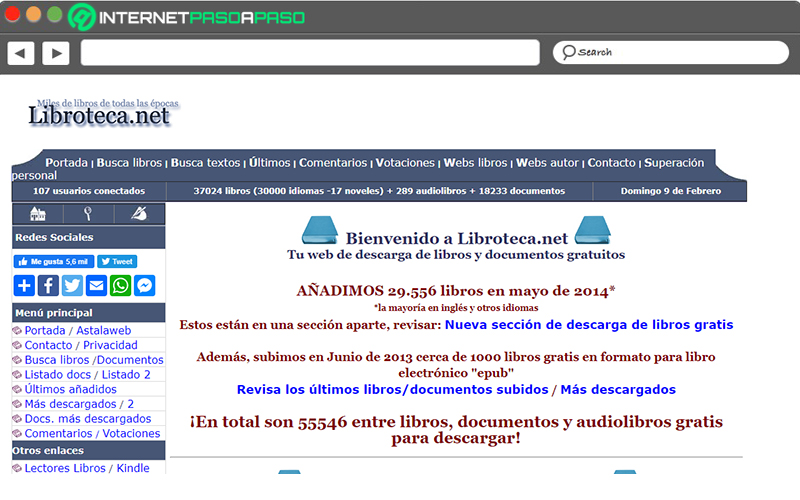Click the Domingo 9 de Febrero date
The width and height of the screenshot is (800, 500).
[670, 191]
